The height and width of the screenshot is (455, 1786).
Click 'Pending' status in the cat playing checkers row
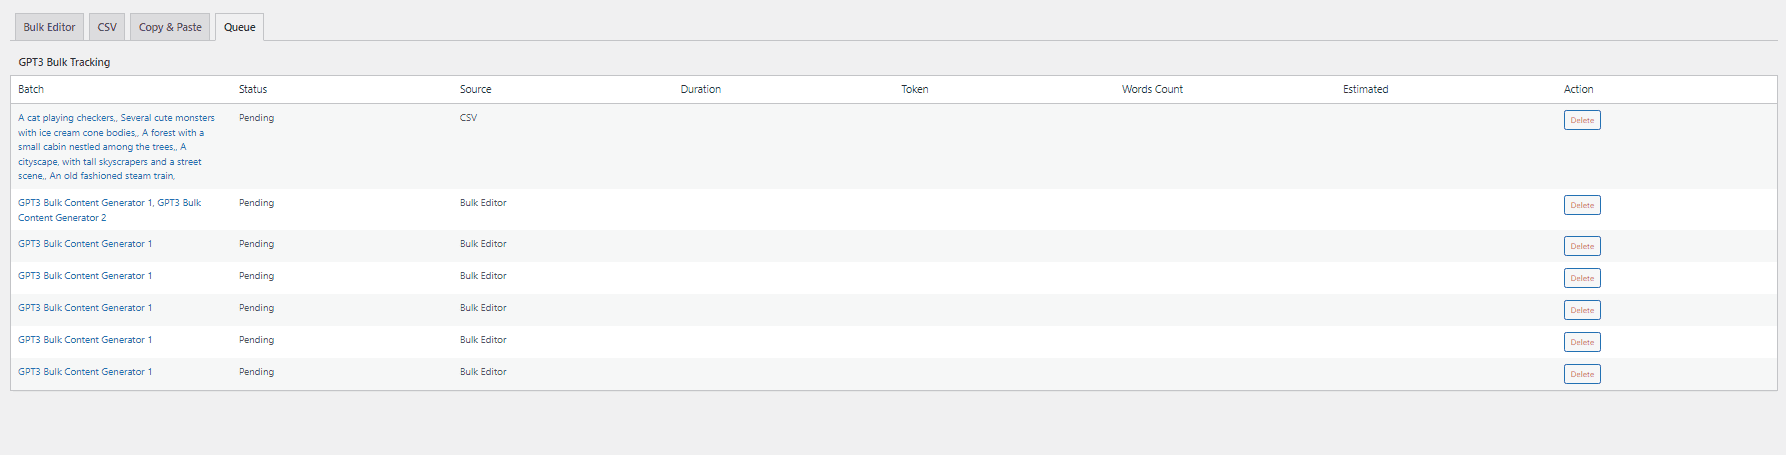click(x=256, y=118)
